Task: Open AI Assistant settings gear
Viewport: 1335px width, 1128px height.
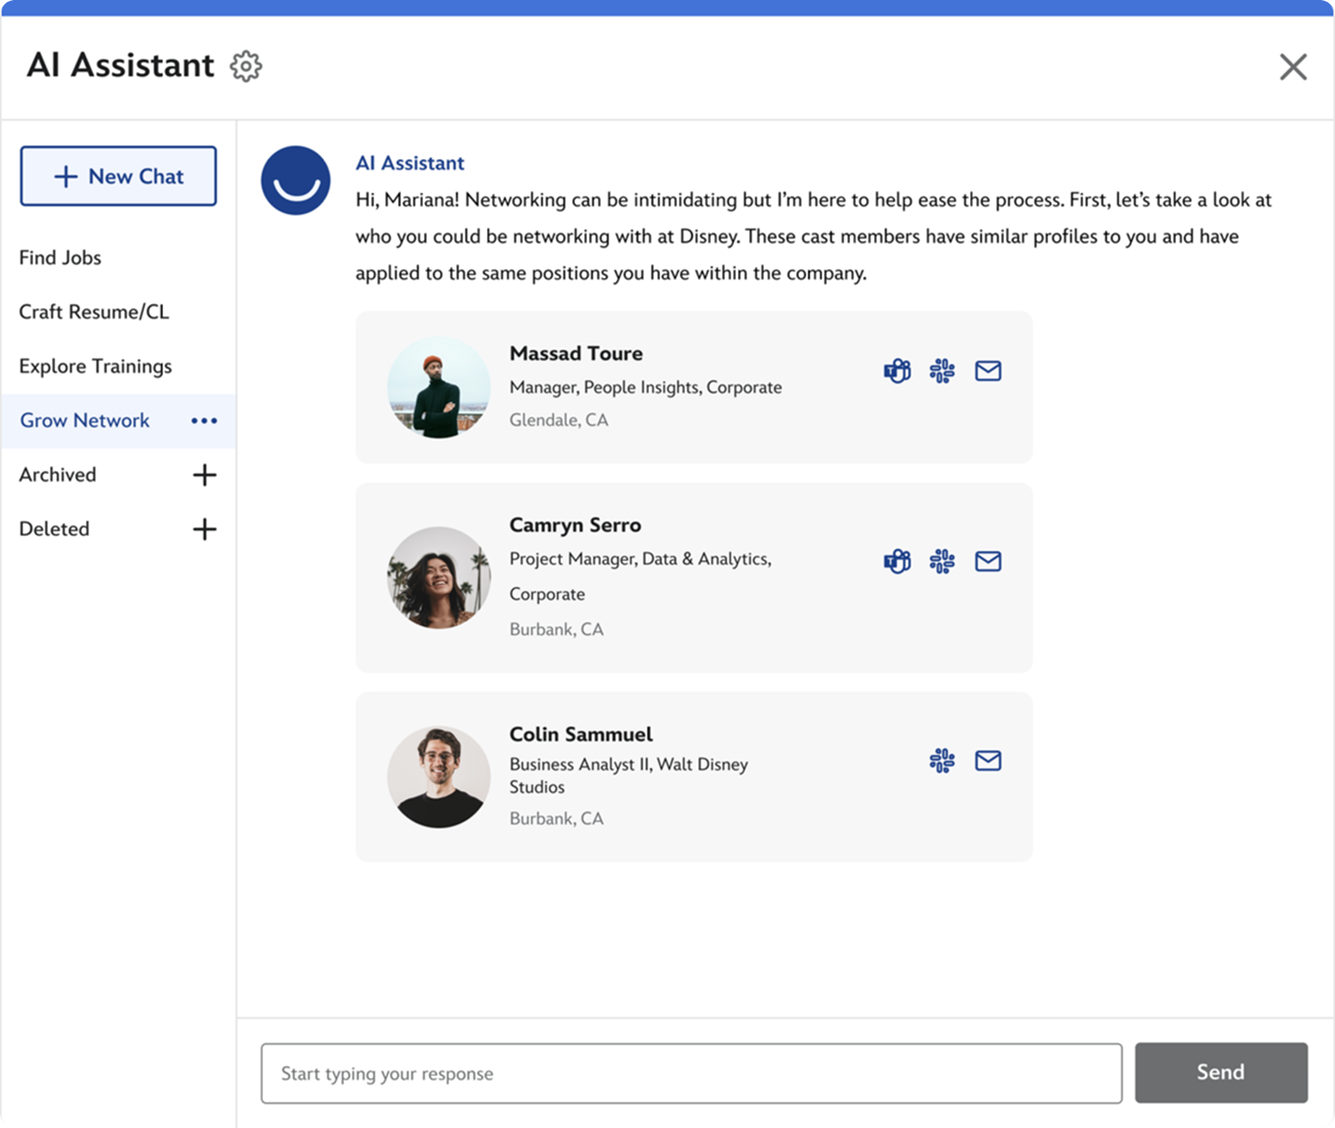Action: pyautogui.click(x=246, y=66)
